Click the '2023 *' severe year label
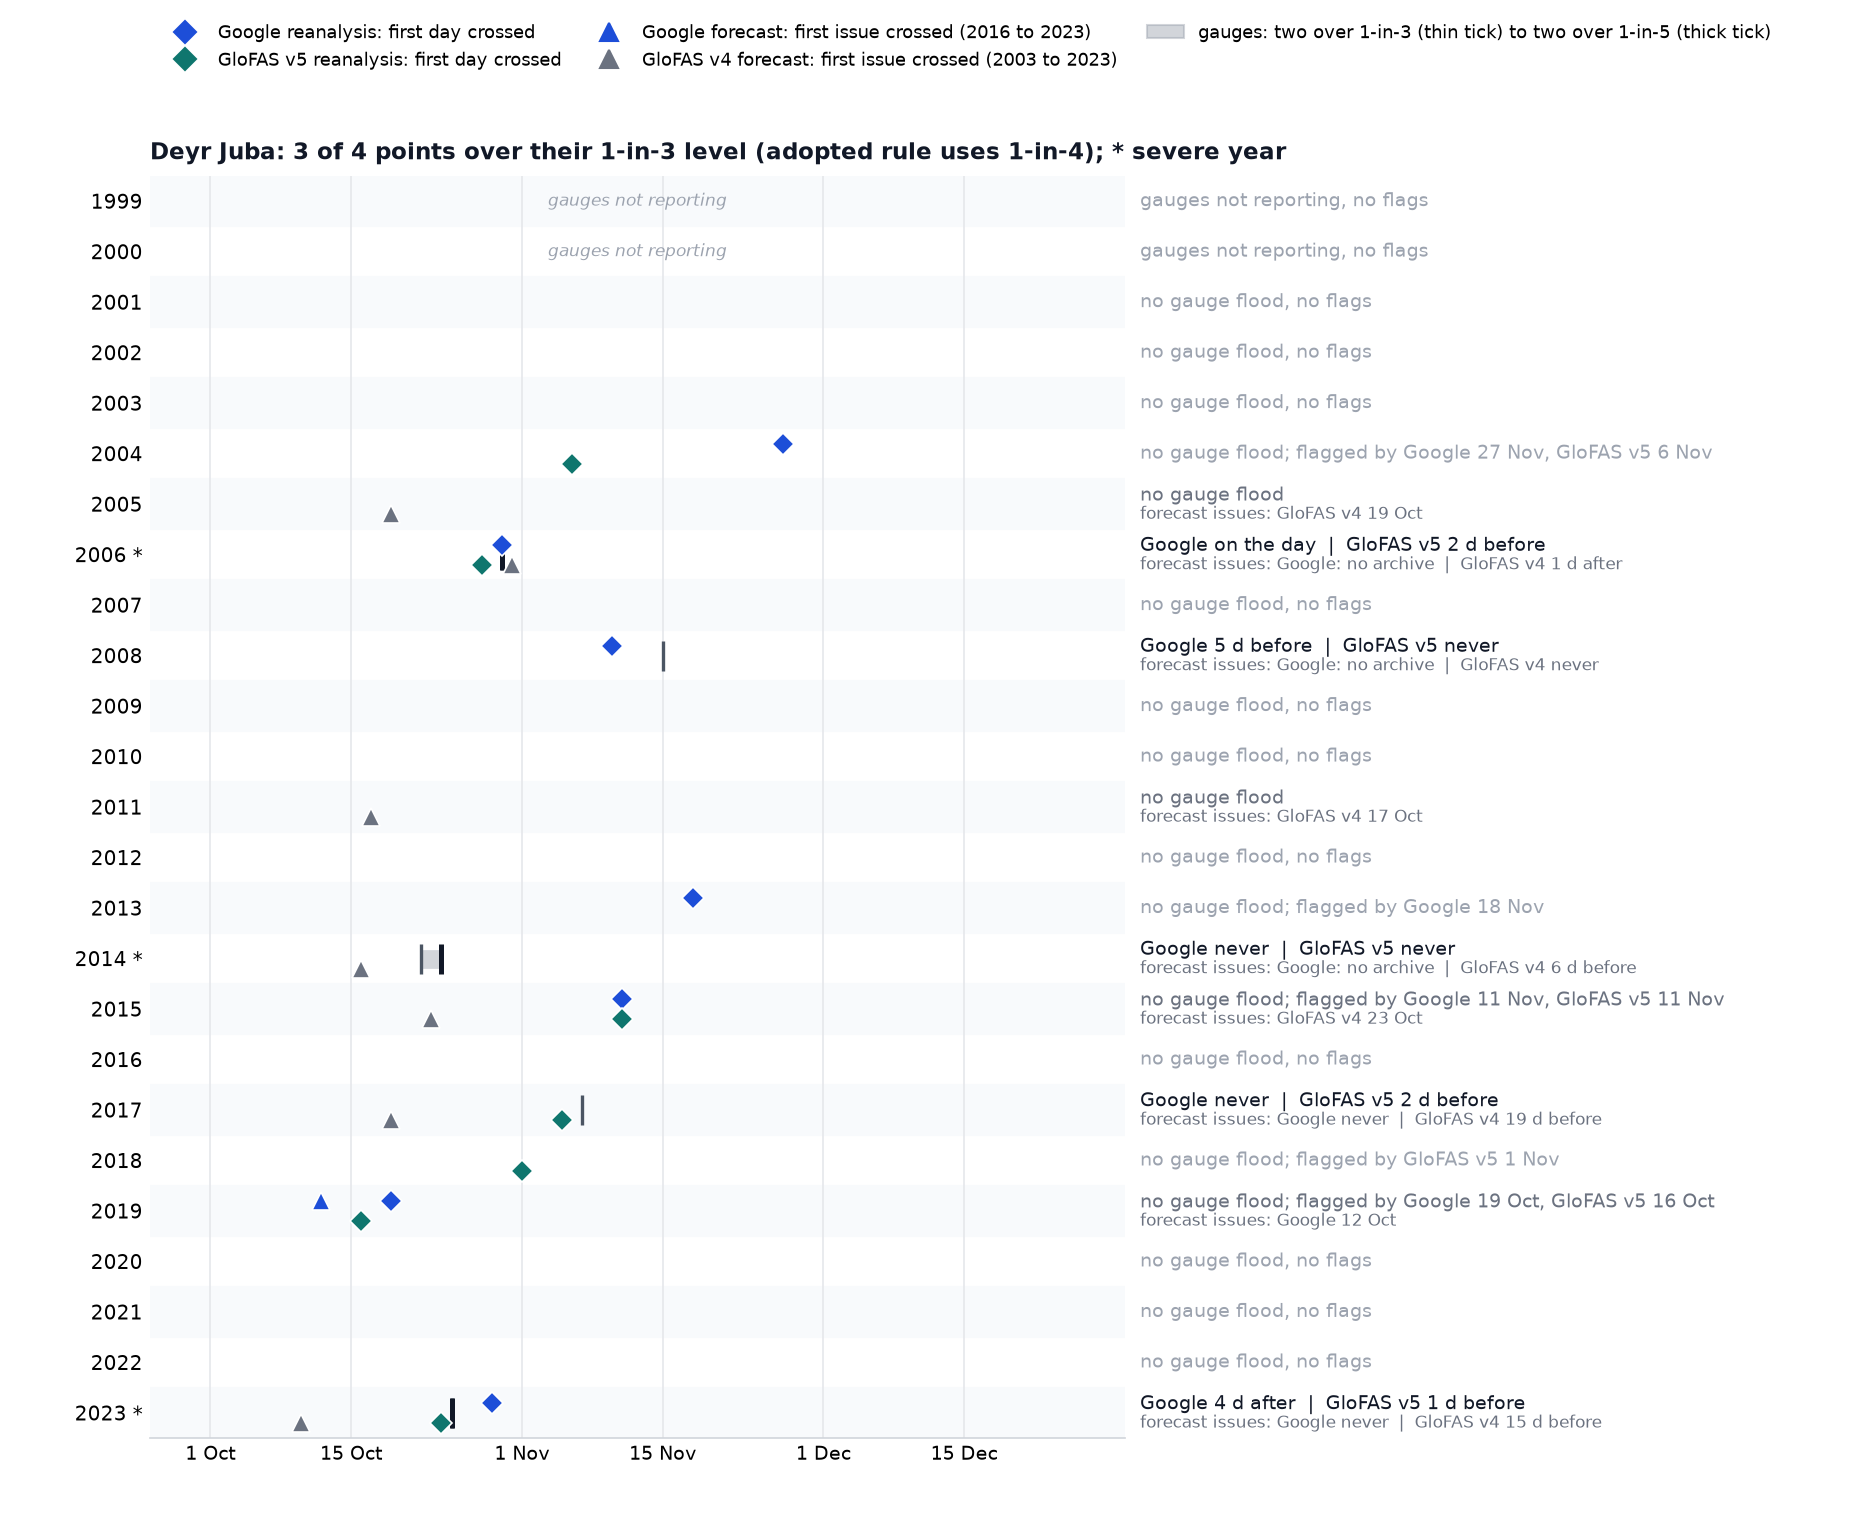 tap(109, 1413)
